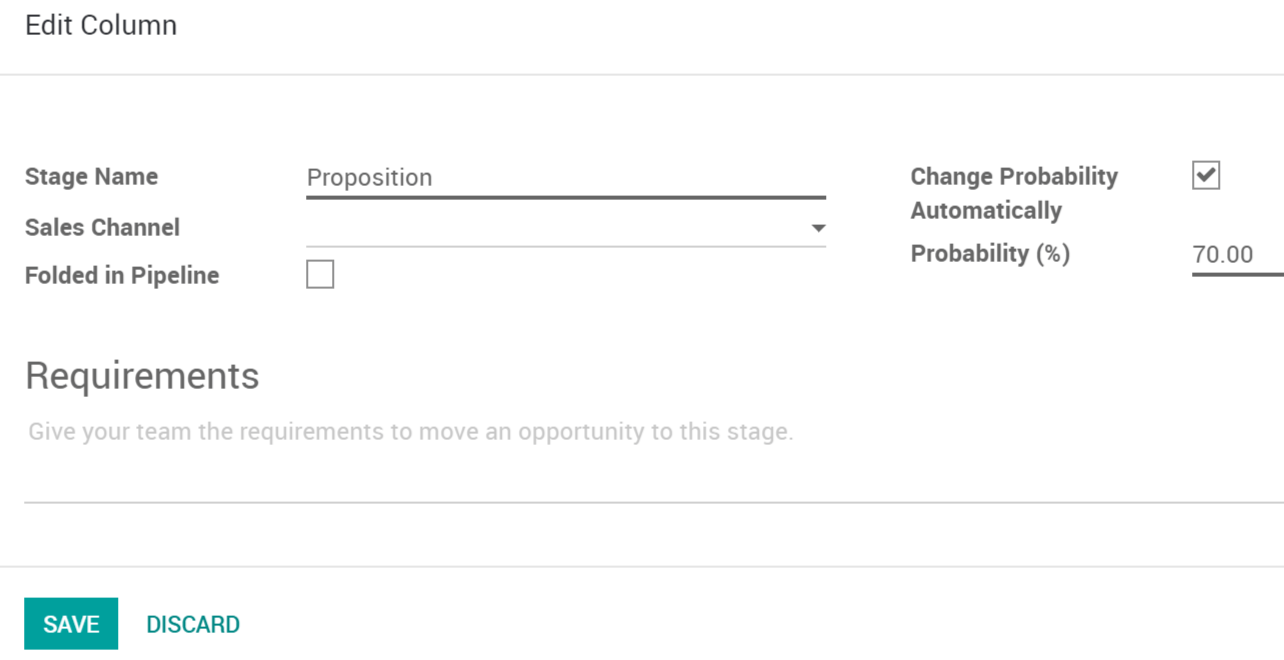Click the Requirements placeholder text area
The width and height of the screenshot is (1284, 660).
(410, 432)
